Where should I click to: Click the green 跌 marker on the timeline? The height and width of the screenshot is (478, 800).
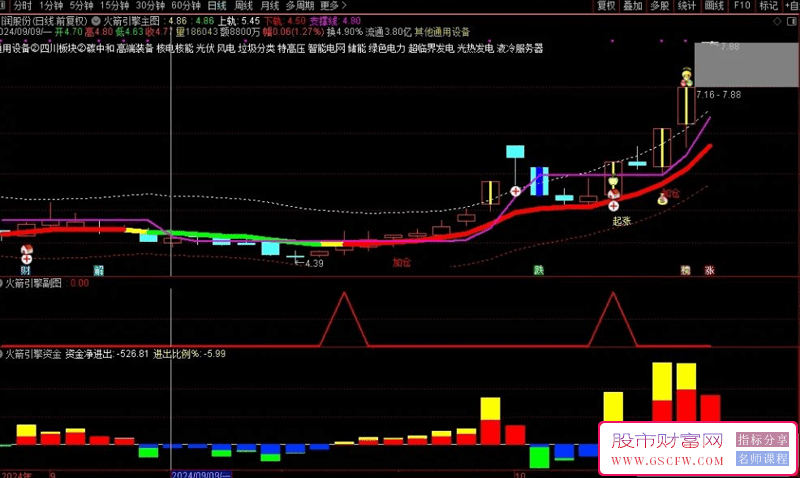(x=539, y=270)
